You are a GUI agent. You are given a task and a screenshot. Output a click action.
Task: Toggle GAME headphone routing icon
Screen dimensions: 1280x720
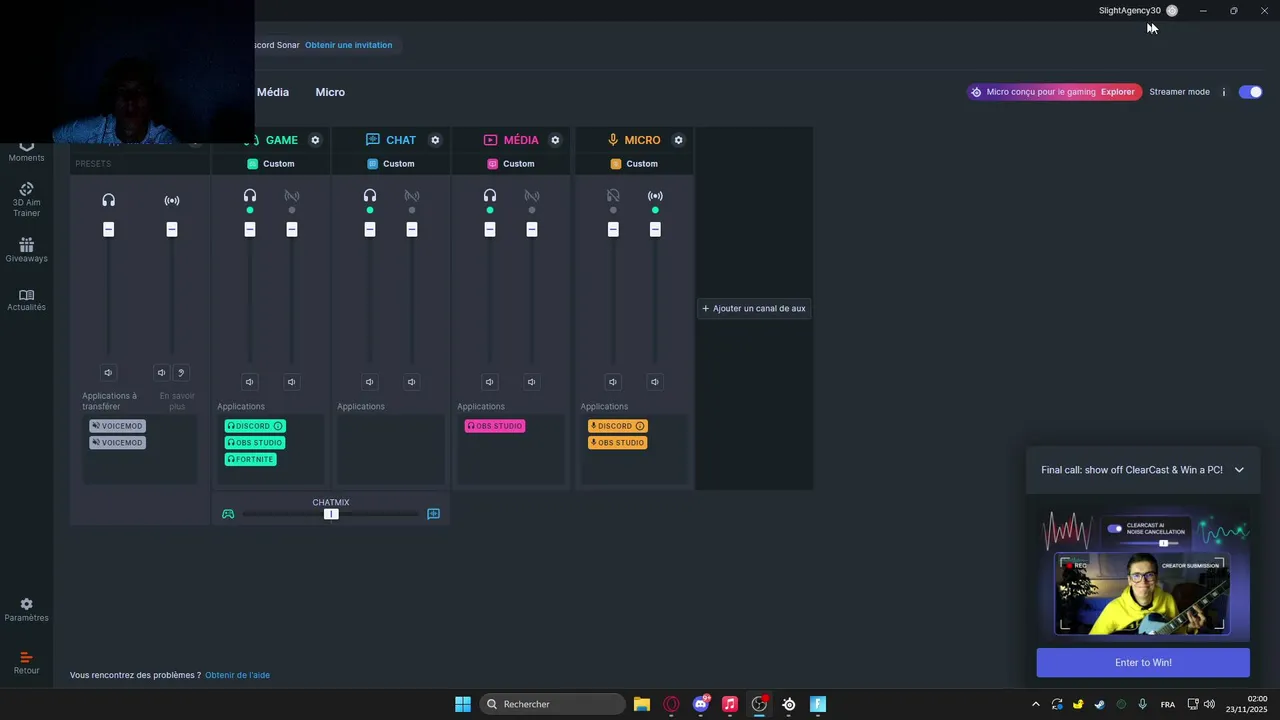250,196
